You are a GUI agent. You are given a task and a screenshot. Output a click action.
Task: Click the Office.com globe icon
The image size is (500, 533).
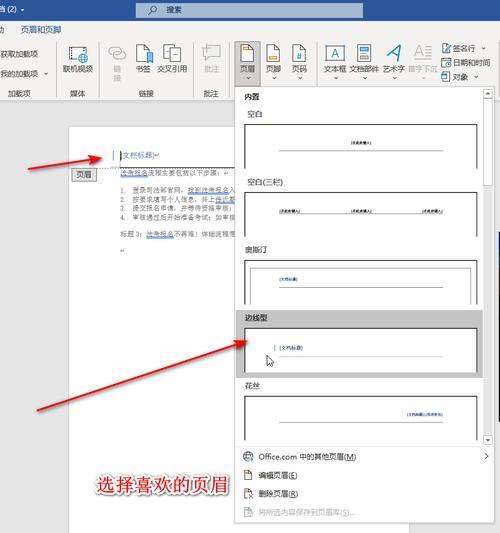[248, 456]
